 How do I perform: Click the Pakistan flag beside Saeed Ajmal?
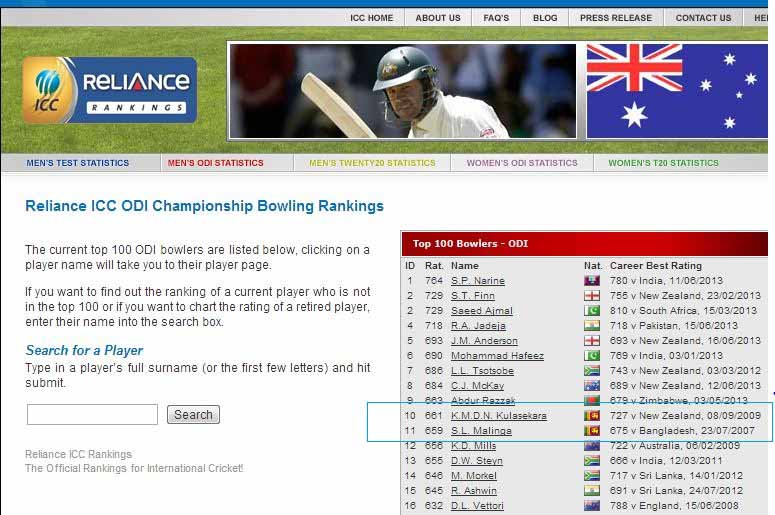(x=592, y=311)
